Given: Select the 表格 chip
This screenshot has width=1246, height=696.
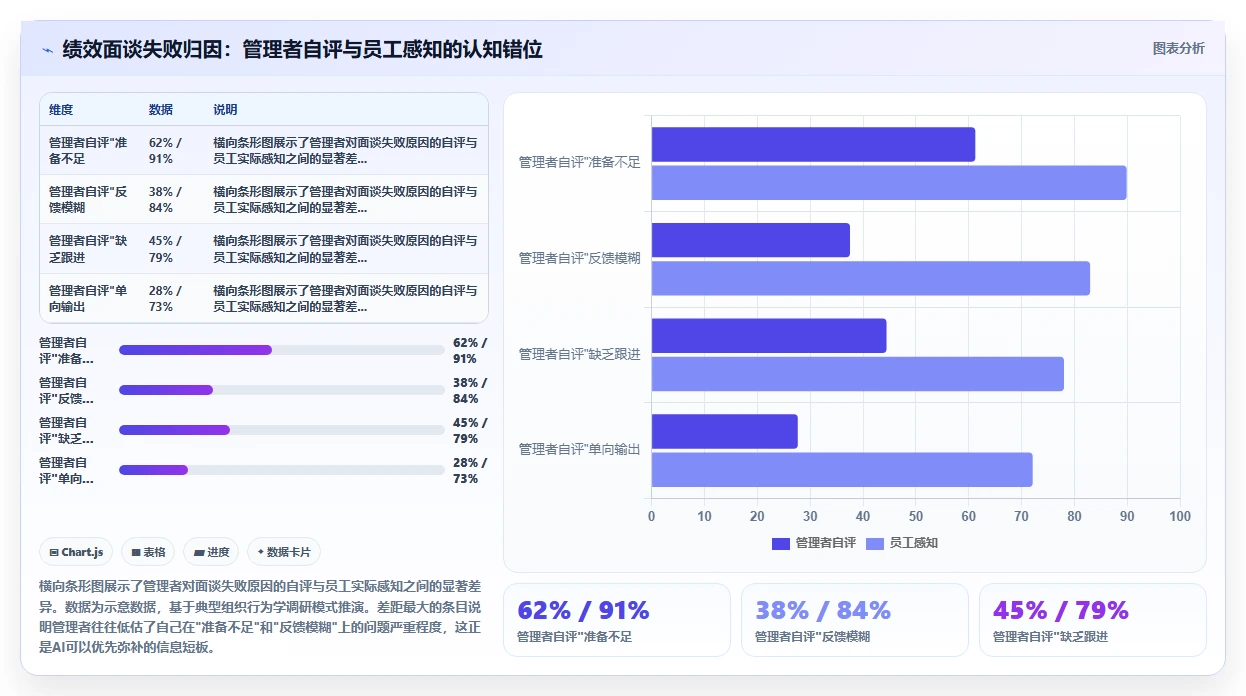Looking at the screenshot, I should tap(148, 552).
